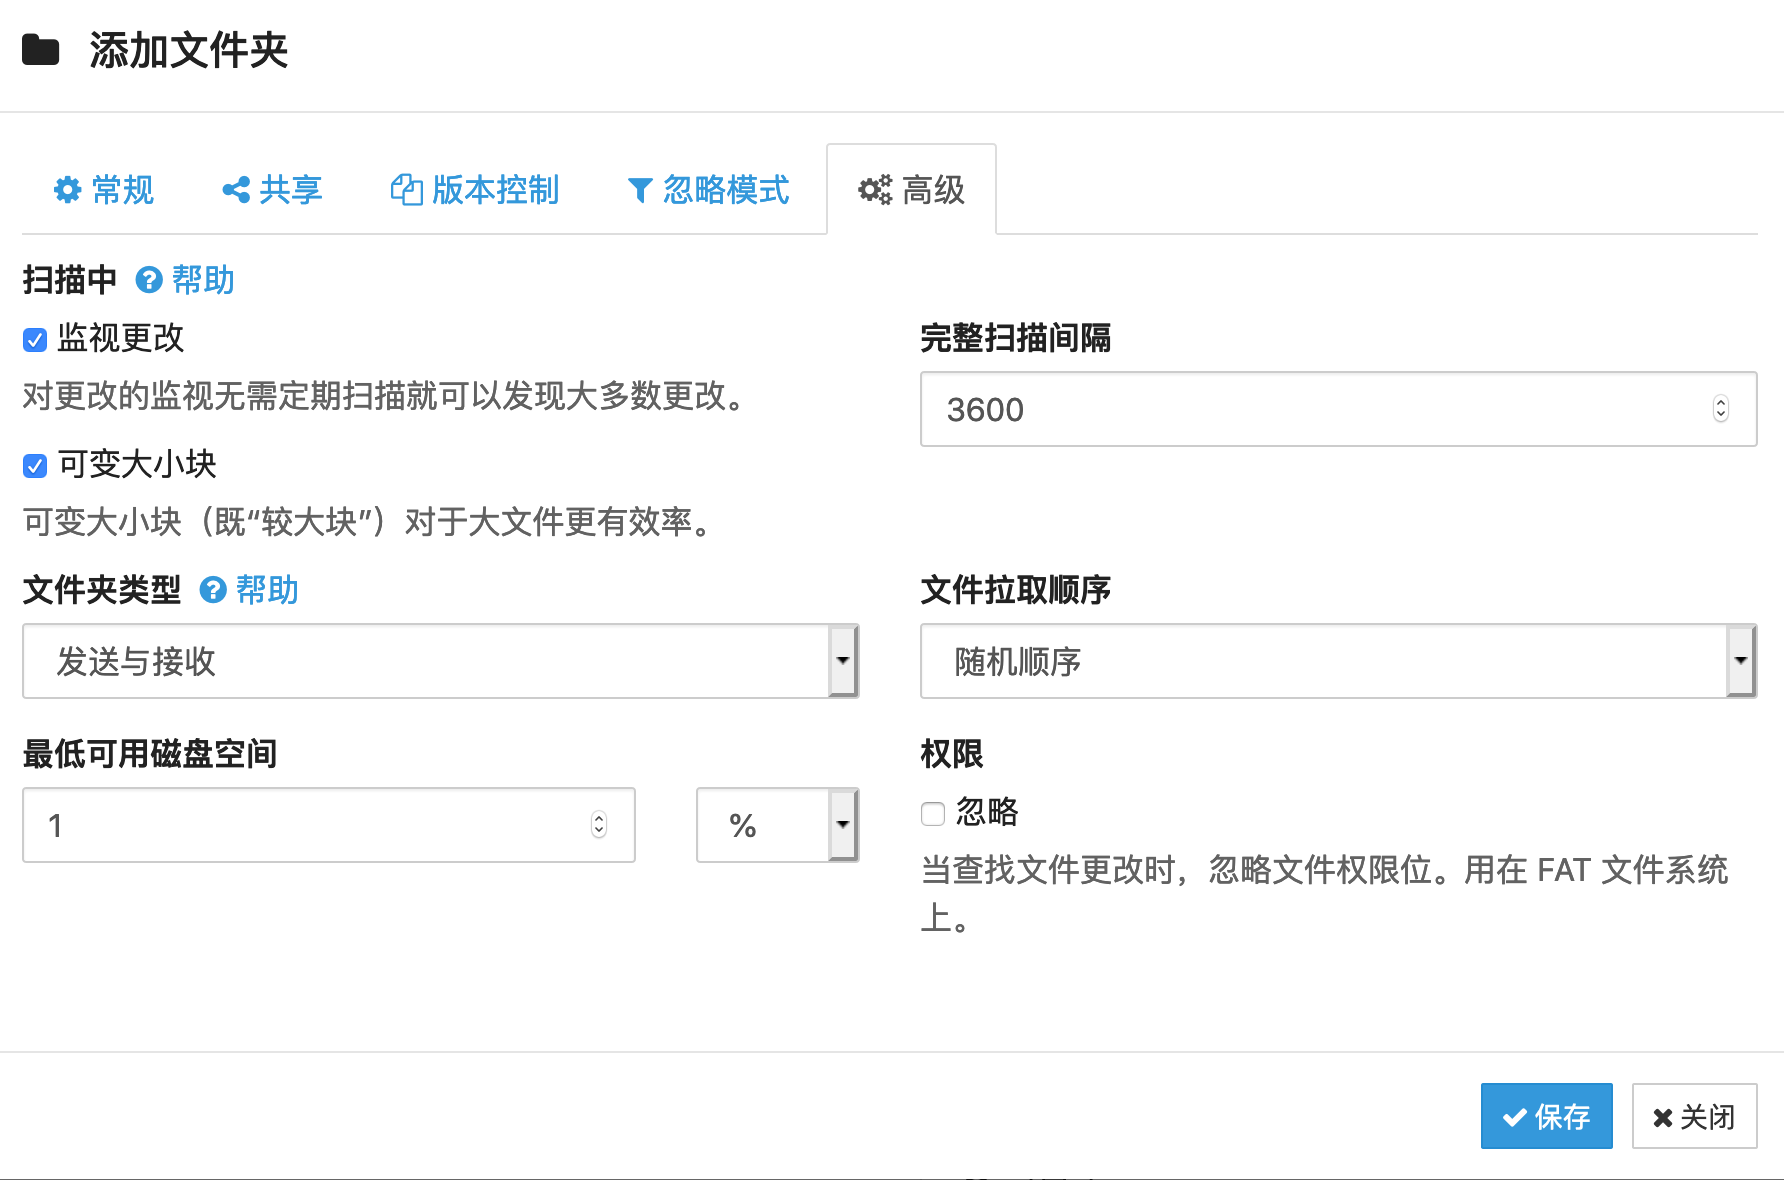Uncheck the 监视更改 checkbox
The width and height of the screenshot is (1784, 1180).
click(x=33, y=340)
